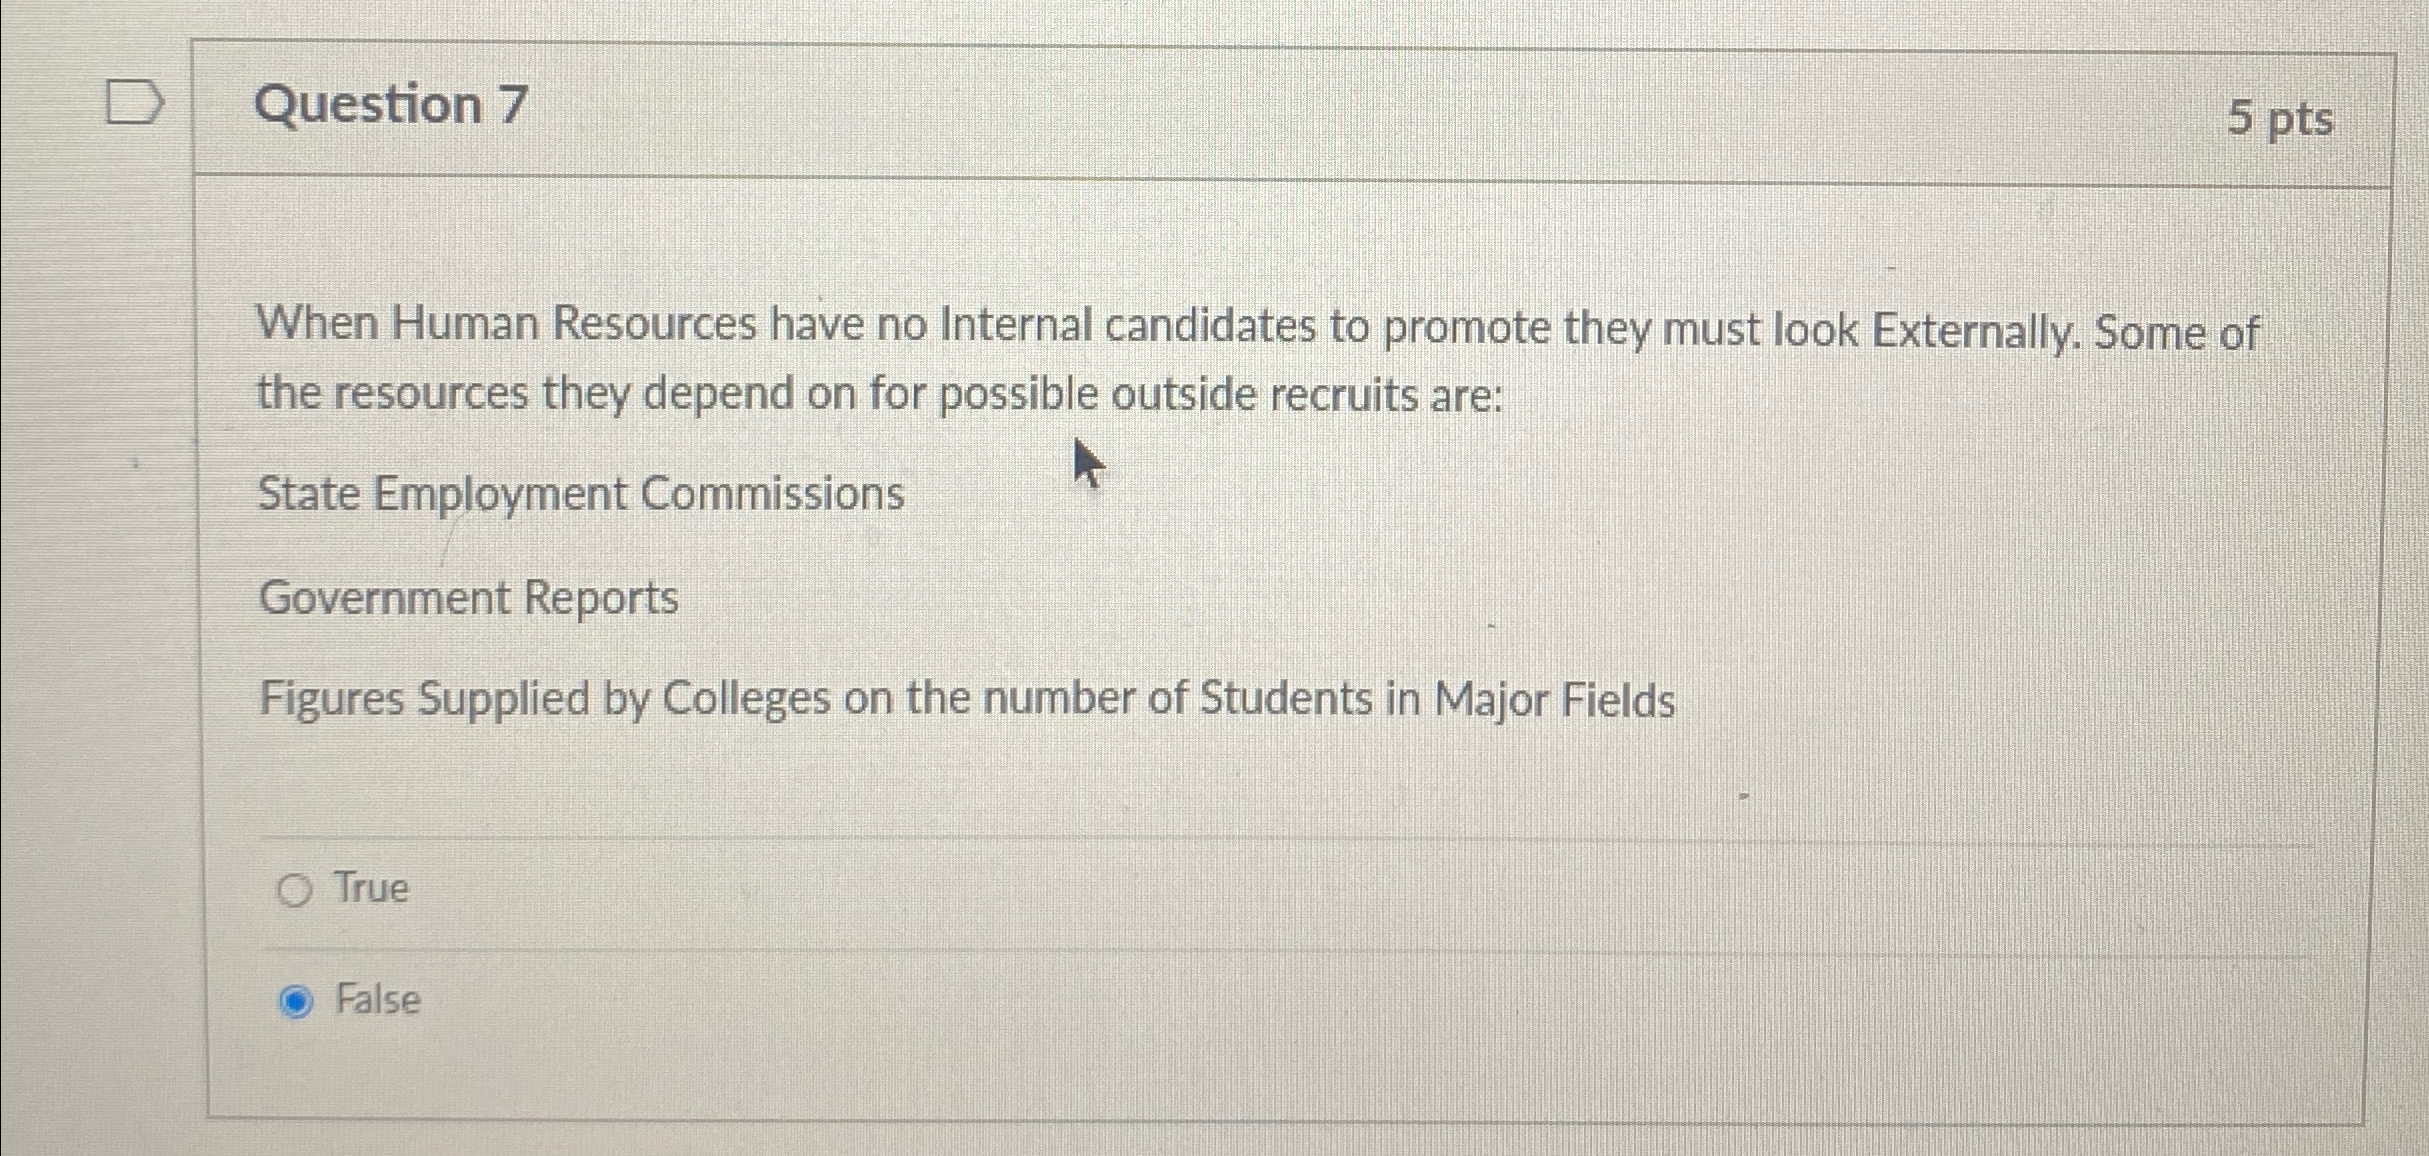Click the unselected True radio circle
The image size is (2429, 1156).
(295, 888)
